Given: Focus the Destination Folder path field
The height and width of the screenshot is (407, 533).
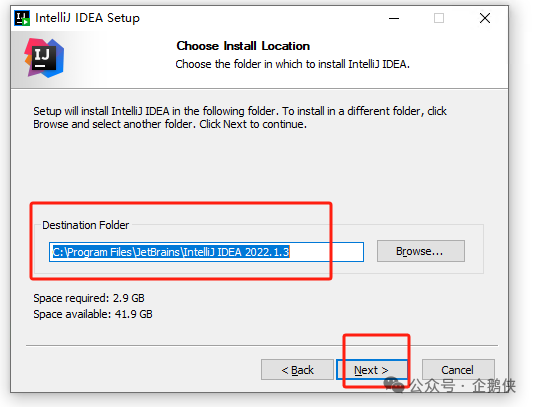Looking at the screenshot, I should (206, 252).
